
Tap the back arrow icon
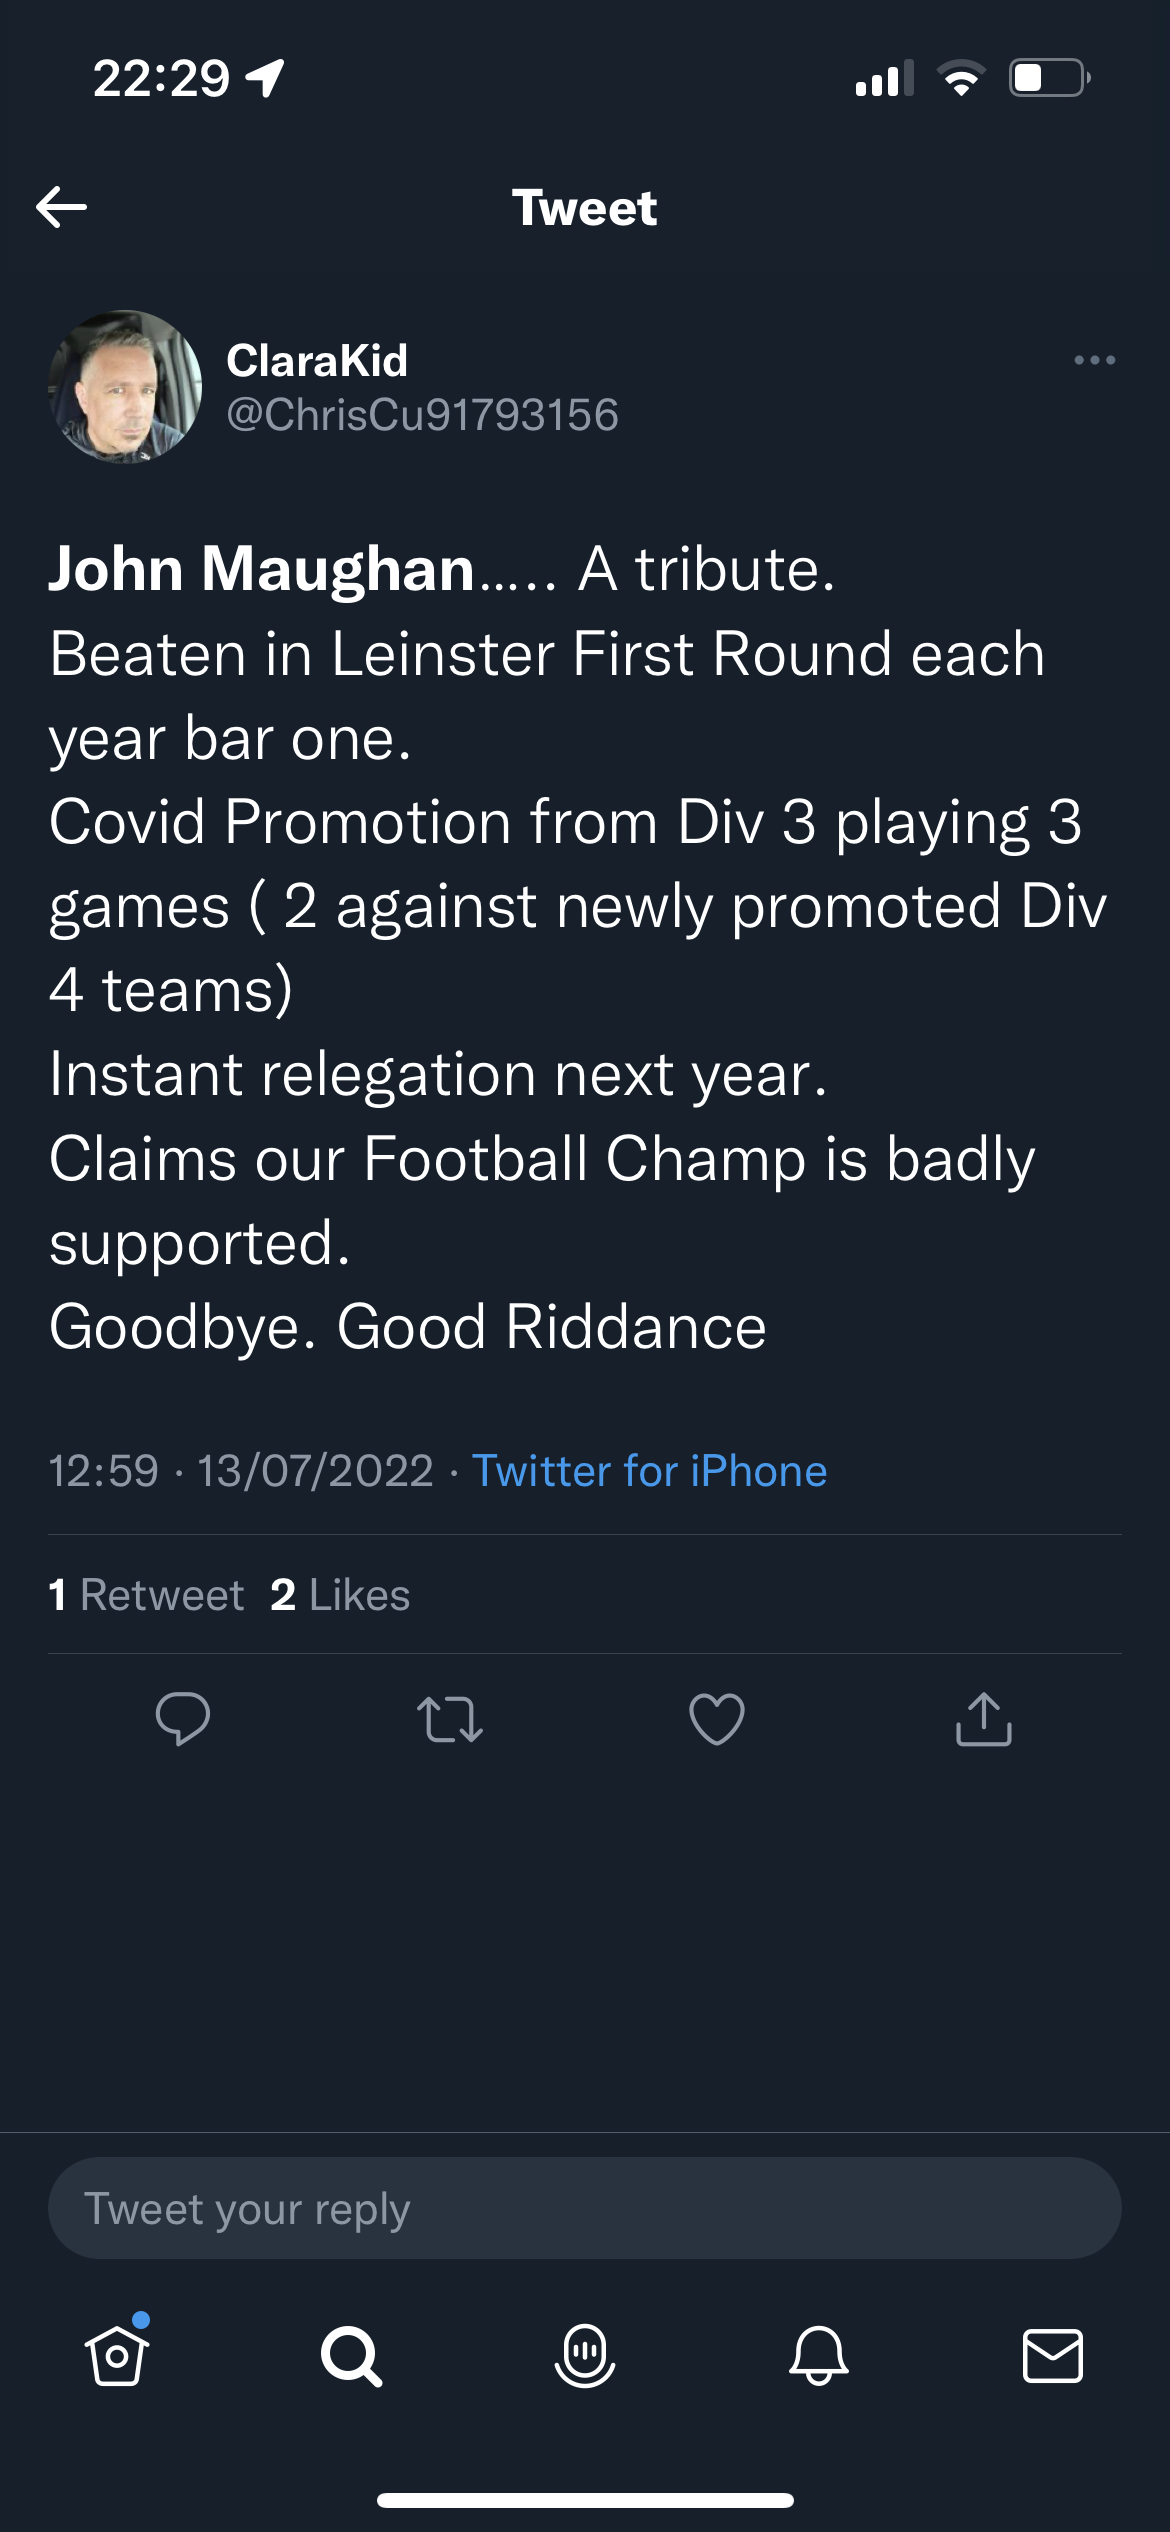(62, 207)
